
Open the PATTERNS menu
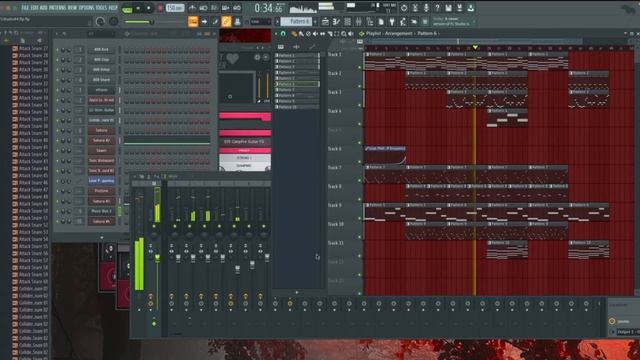pyautogui.click(x=57, y=8)
